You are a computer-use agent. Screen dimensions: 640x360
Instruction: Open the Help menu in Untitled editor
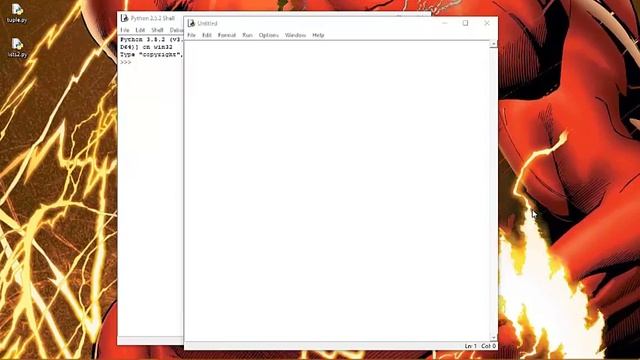pos(318,35)
